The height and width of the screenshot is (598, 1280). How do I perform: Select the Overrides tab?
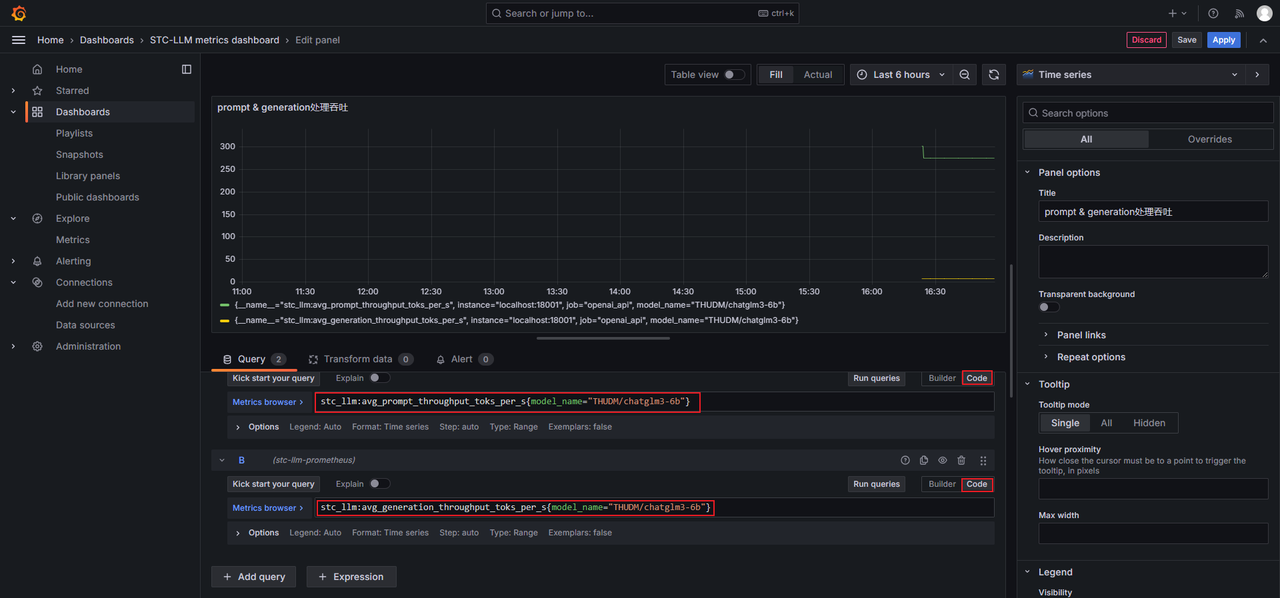coord(1209,139)
